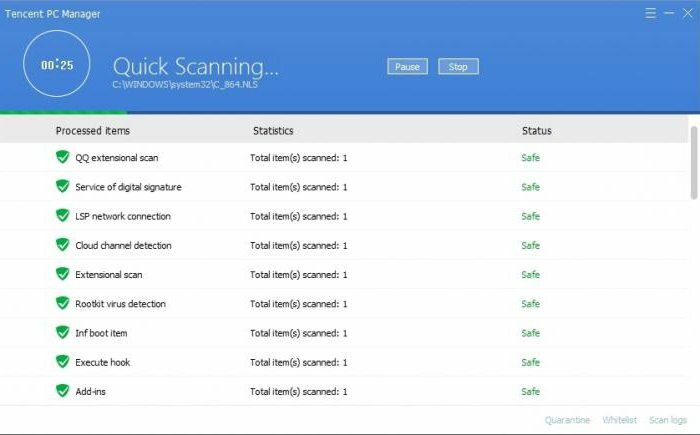Click the Status column header
The height and width of the screenshot is (435, 700).
point(537,131)
